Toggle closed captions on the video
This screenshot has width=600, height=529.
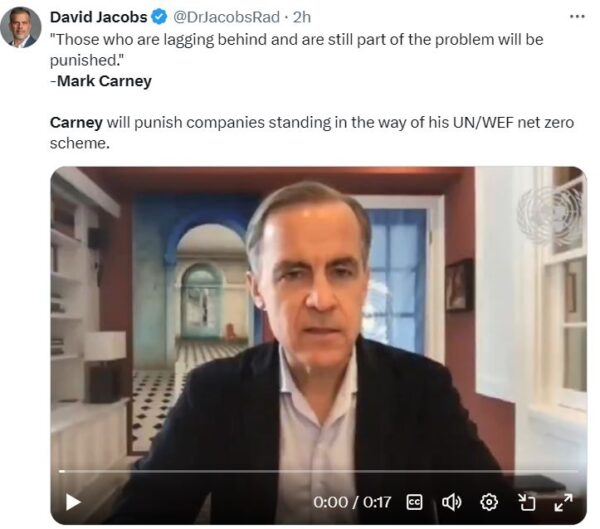(414, 502)
